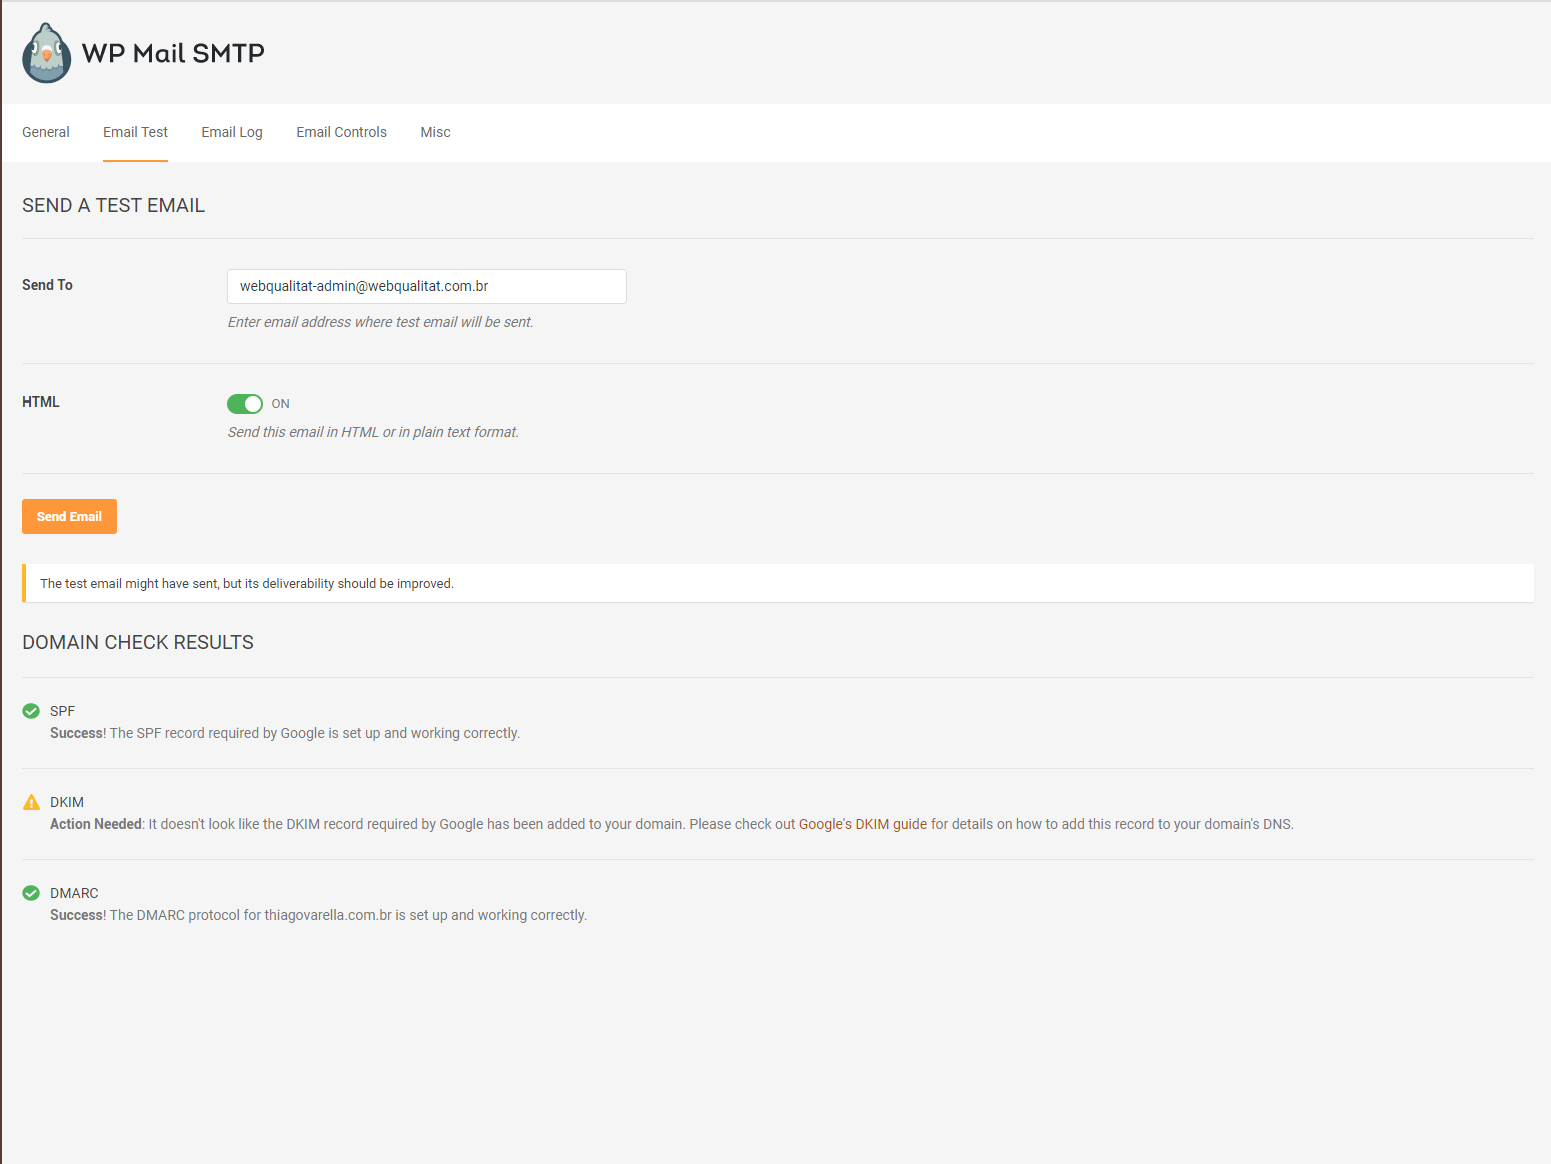This screenshot has width=1551, height=1164.
Task: Select the Email Test tab
Action: [135, 132]
